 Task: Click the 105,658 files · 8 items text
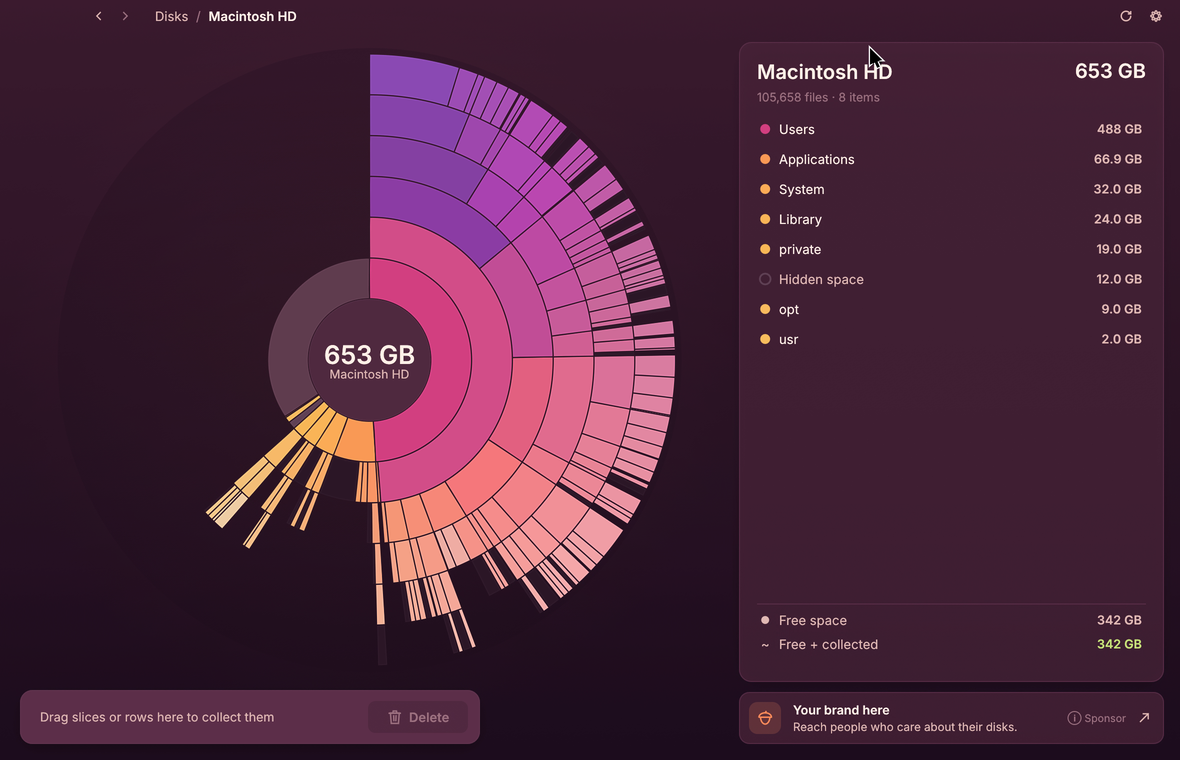(818, 98)
